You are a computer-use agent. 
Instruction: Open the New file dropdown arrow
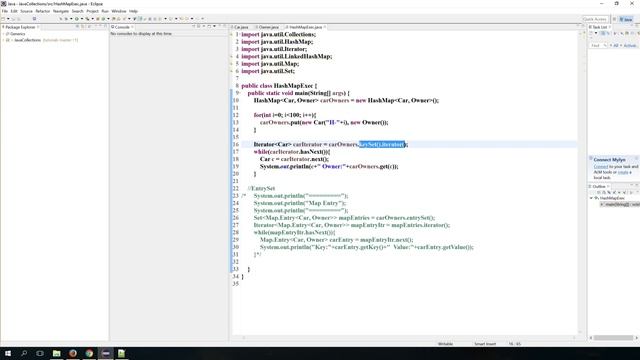(x=8, y=19)
